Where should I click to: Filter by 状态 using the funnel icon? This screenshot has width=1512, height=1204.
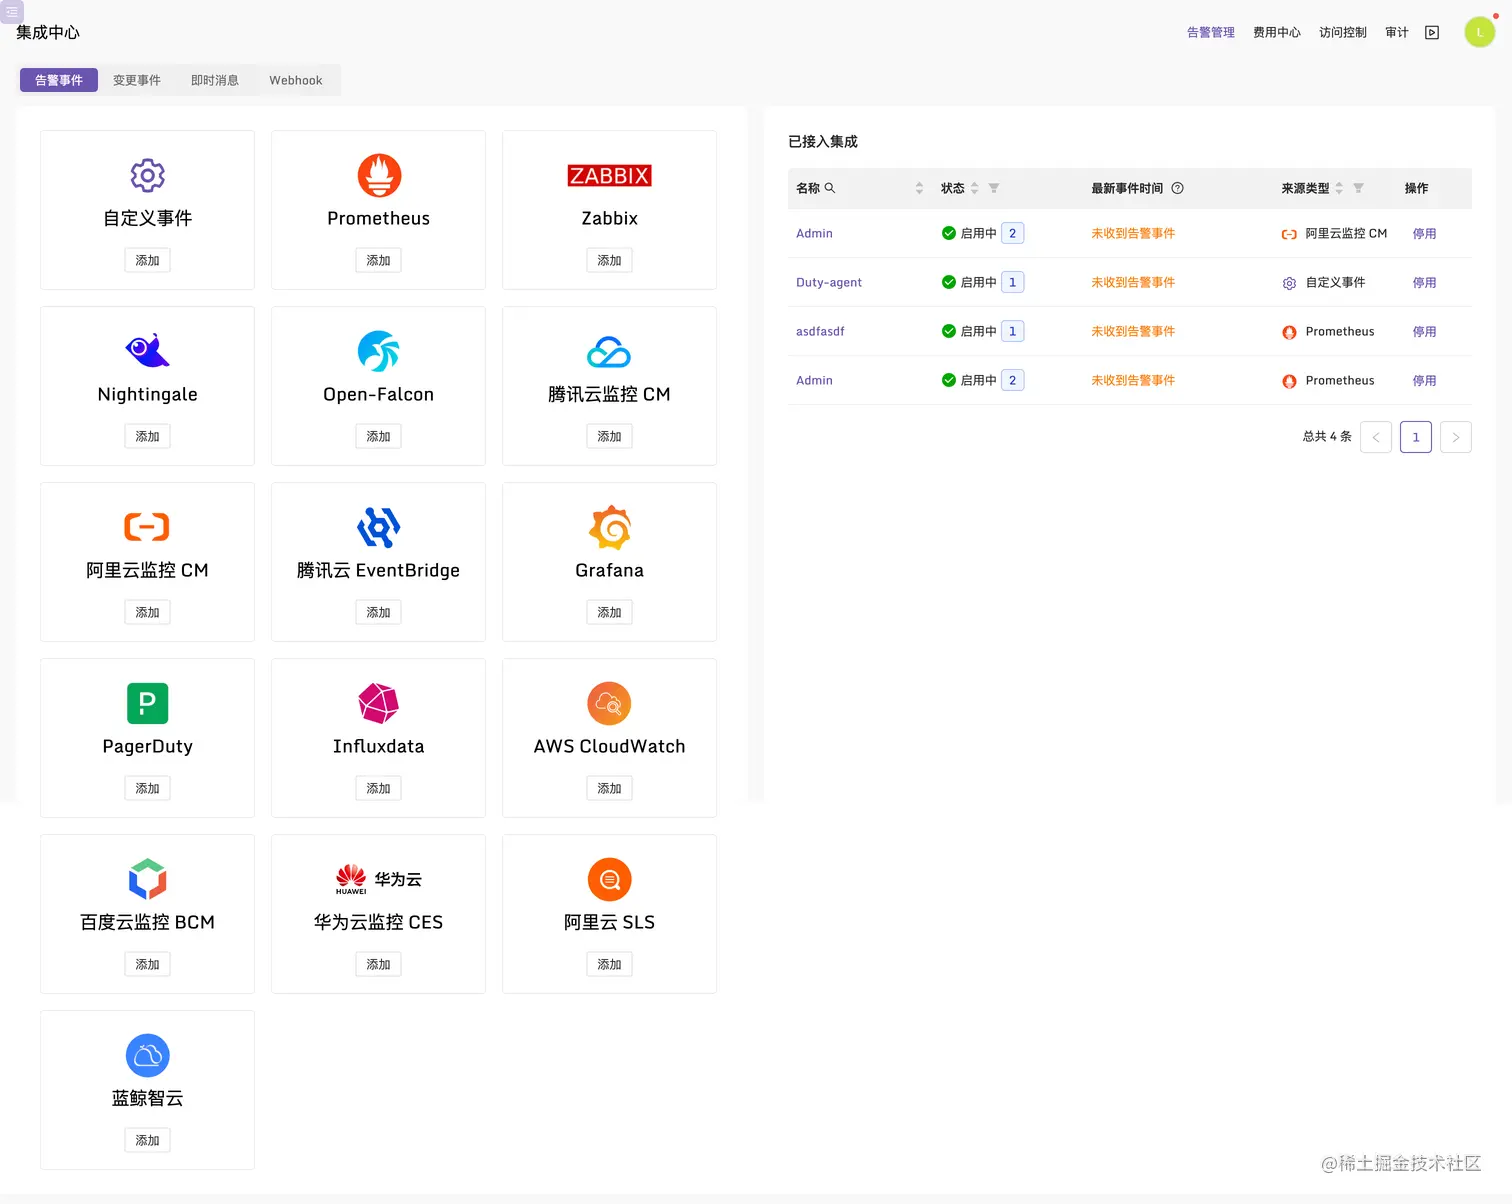(x=994, y=188)
